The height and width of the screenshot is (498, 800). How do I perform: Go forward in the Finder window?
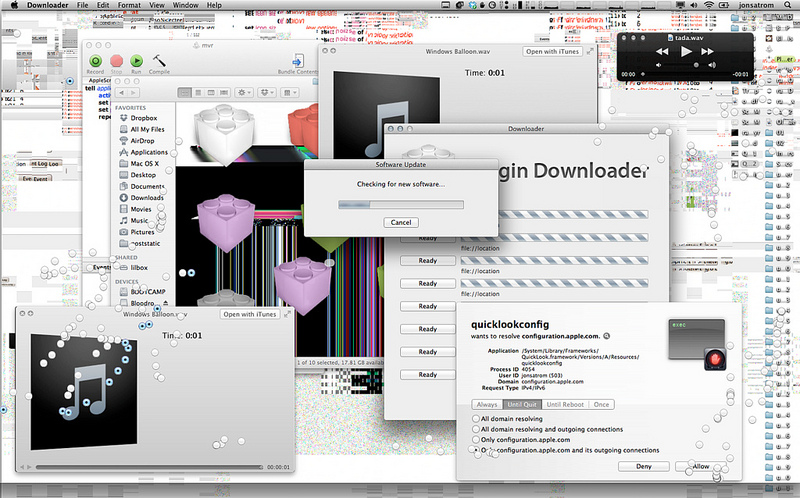(134, 93)
